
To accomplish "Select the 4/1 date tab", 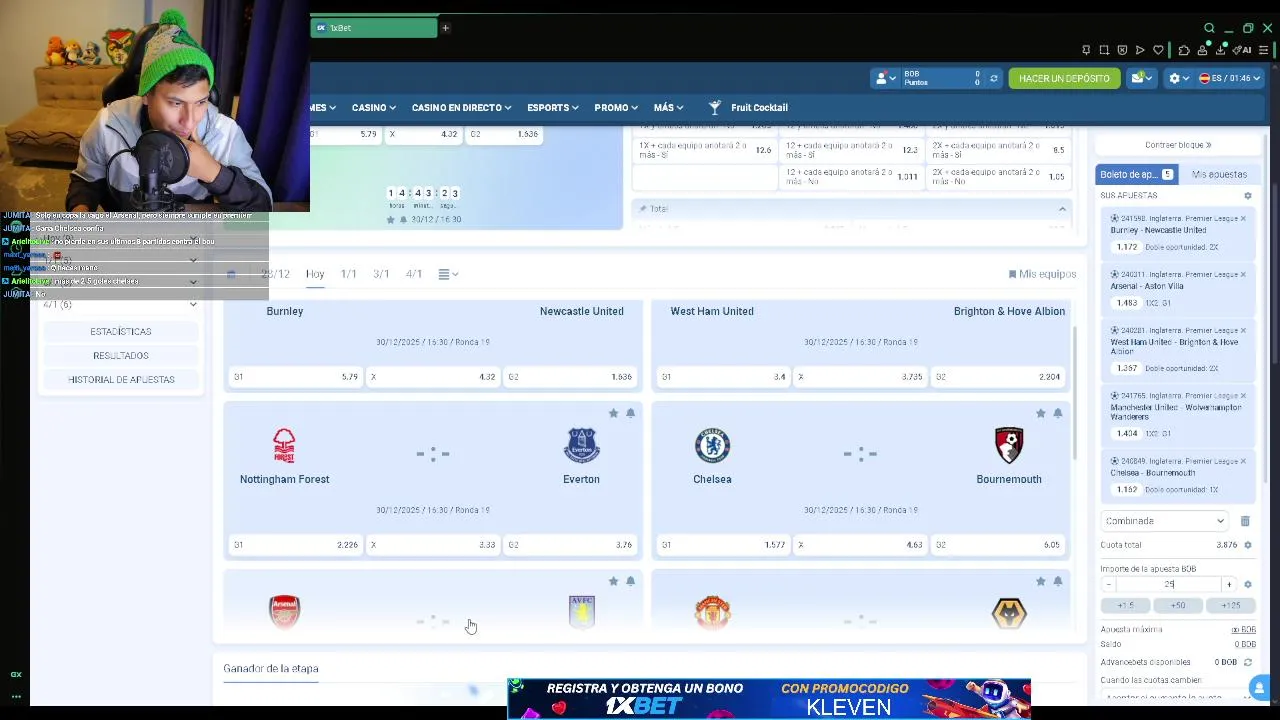I will pyautogui.click(x=414, y=274).
